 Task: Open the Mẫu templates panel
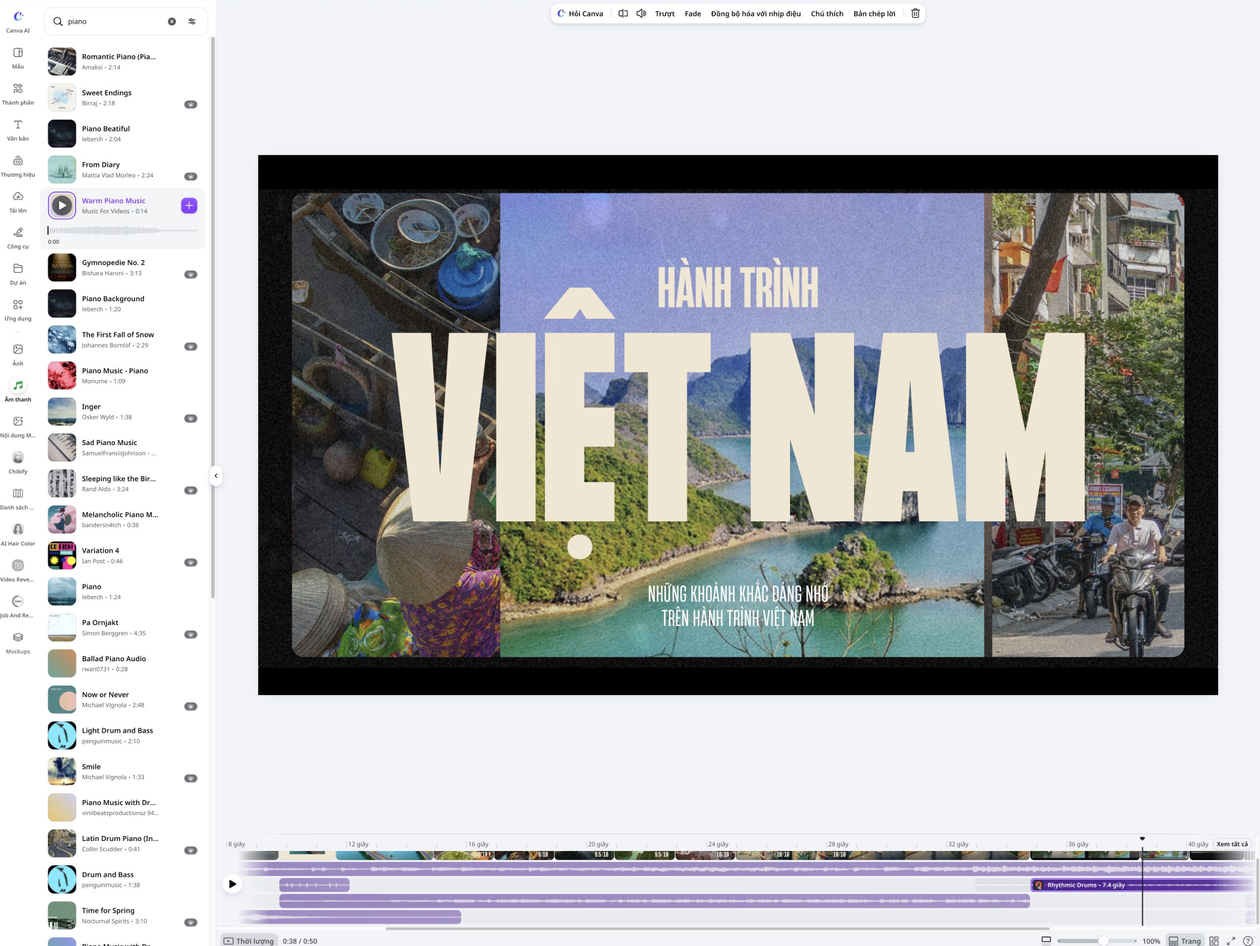[x=17, y=57]
